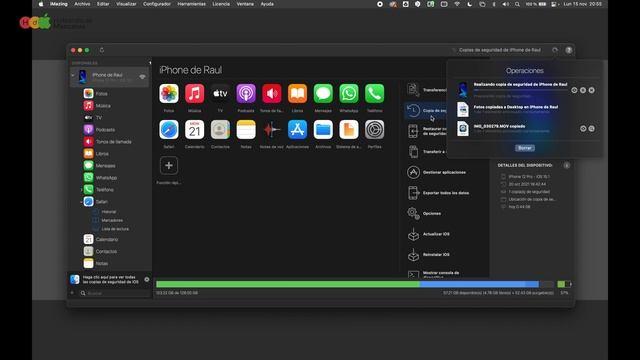Click the sidebar search field
The width and height of the screenshot is (640, 360).
(x=114, y=293)
